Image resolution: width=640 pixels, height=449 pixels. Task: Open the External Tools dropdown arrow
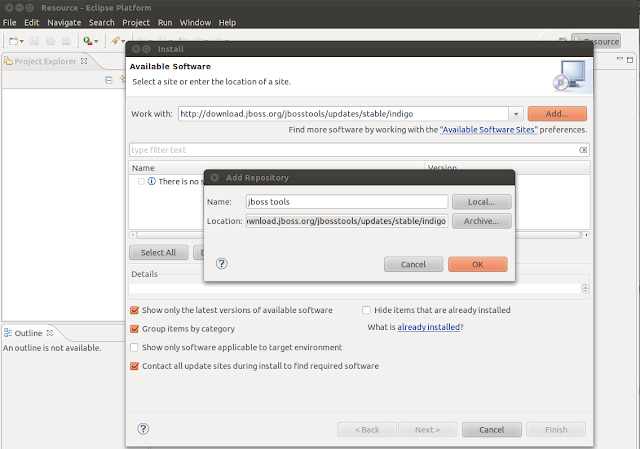pos(96,41)
